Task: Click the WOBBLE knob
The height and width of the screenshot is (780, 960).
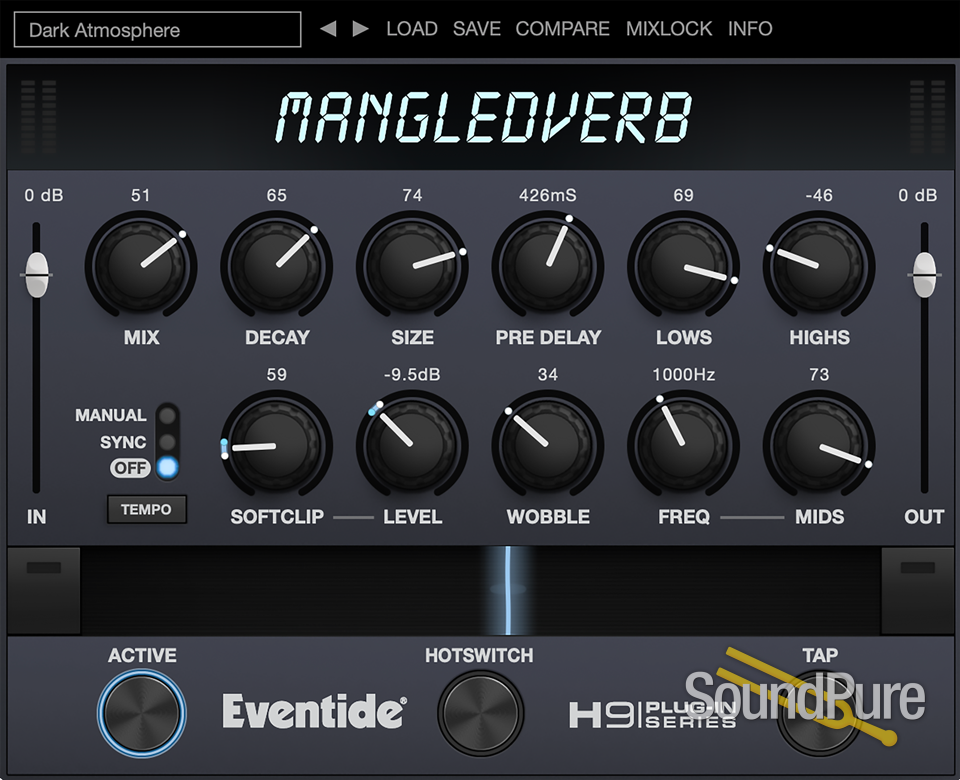Action: 548,444
